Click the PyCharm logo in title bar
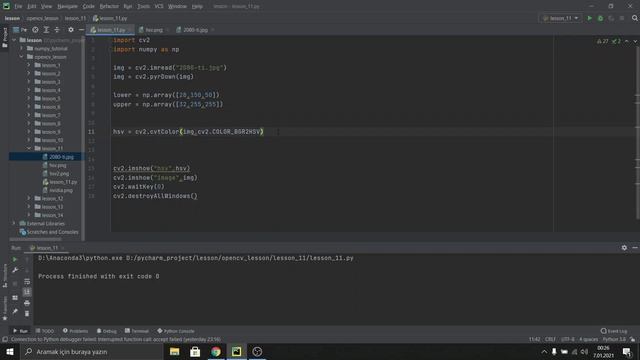 click(x=6, y=6)
